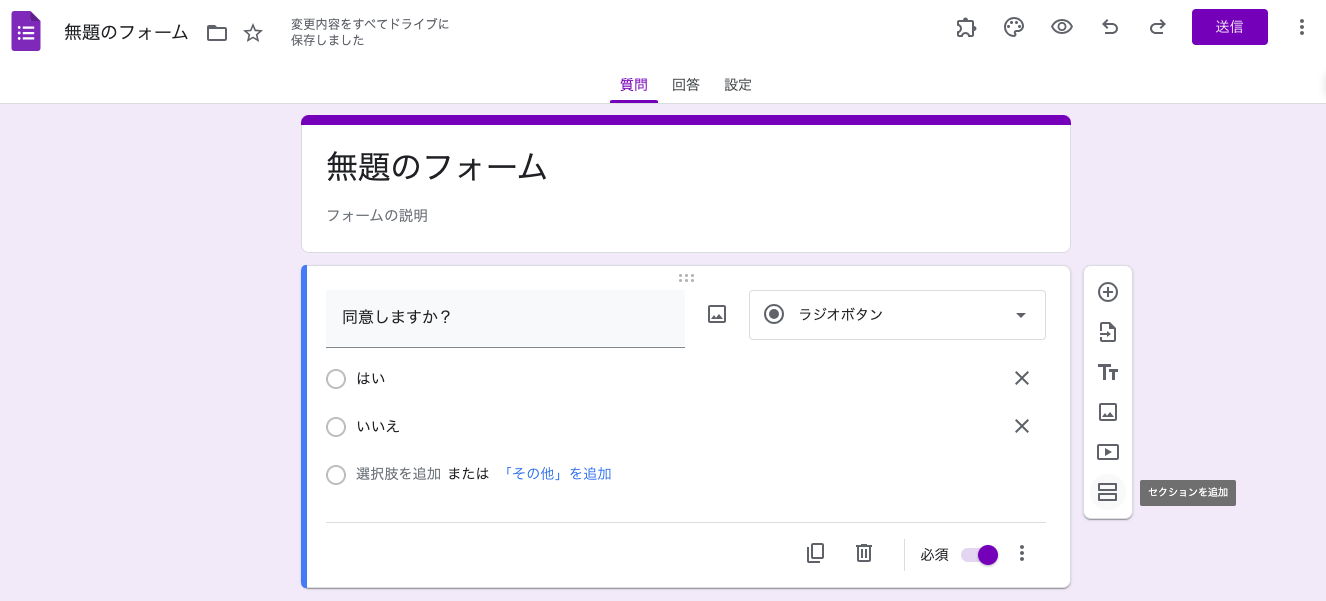Switch to the 回答 tab
Screen dimensions: 1326x601
(x=686, y=85)
